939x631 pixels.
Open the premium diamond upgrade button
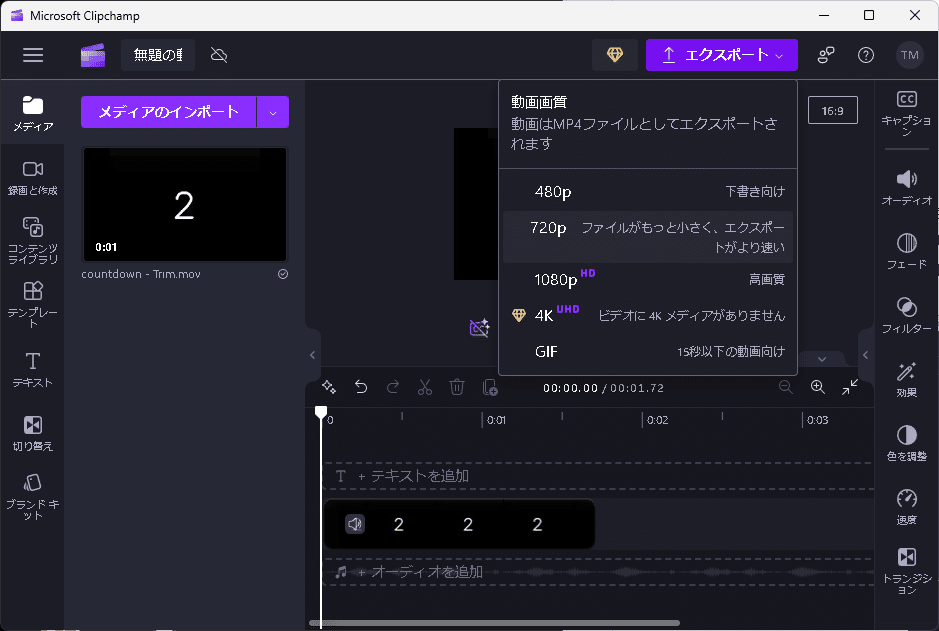pyautogui.click(x=614, y=55)
